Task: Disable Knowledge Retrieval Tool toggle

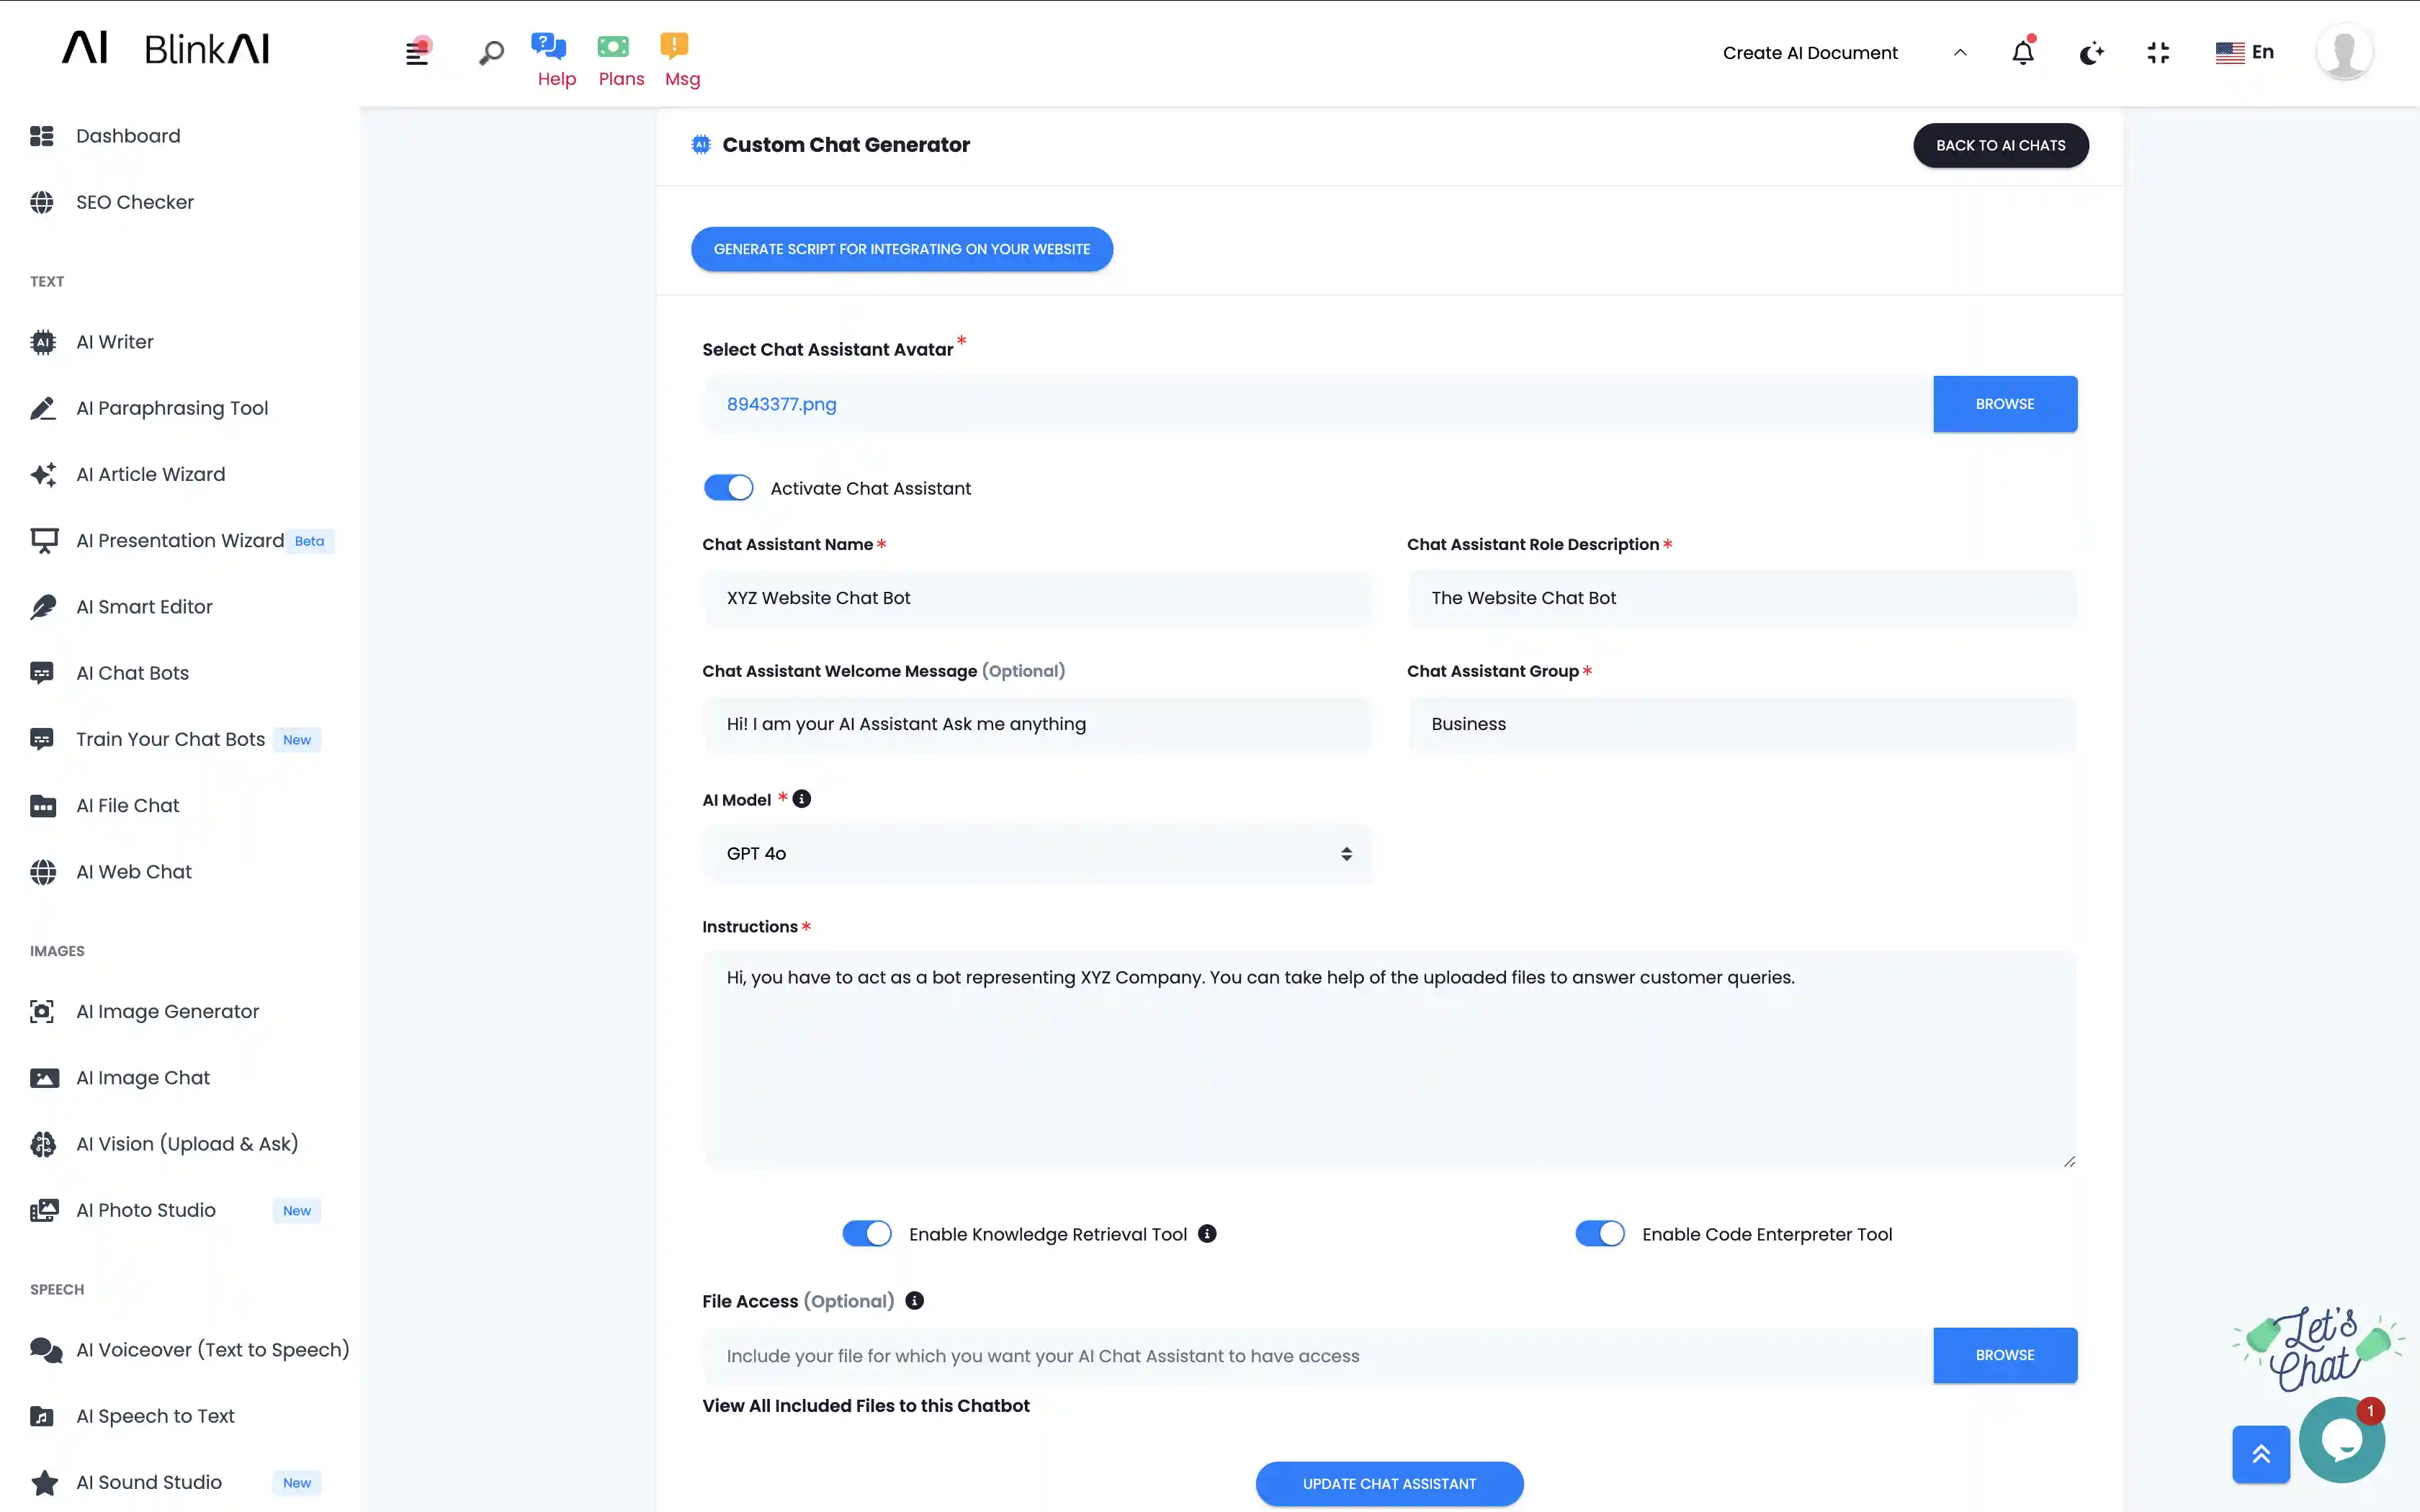Action: coord(866,1233)
